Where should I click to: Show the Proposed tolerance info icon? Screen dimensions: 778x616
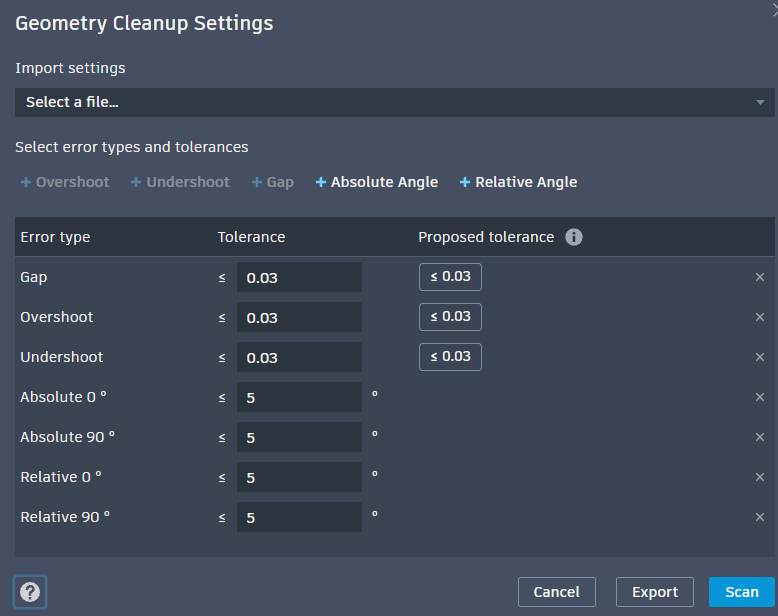coord(574,237)
